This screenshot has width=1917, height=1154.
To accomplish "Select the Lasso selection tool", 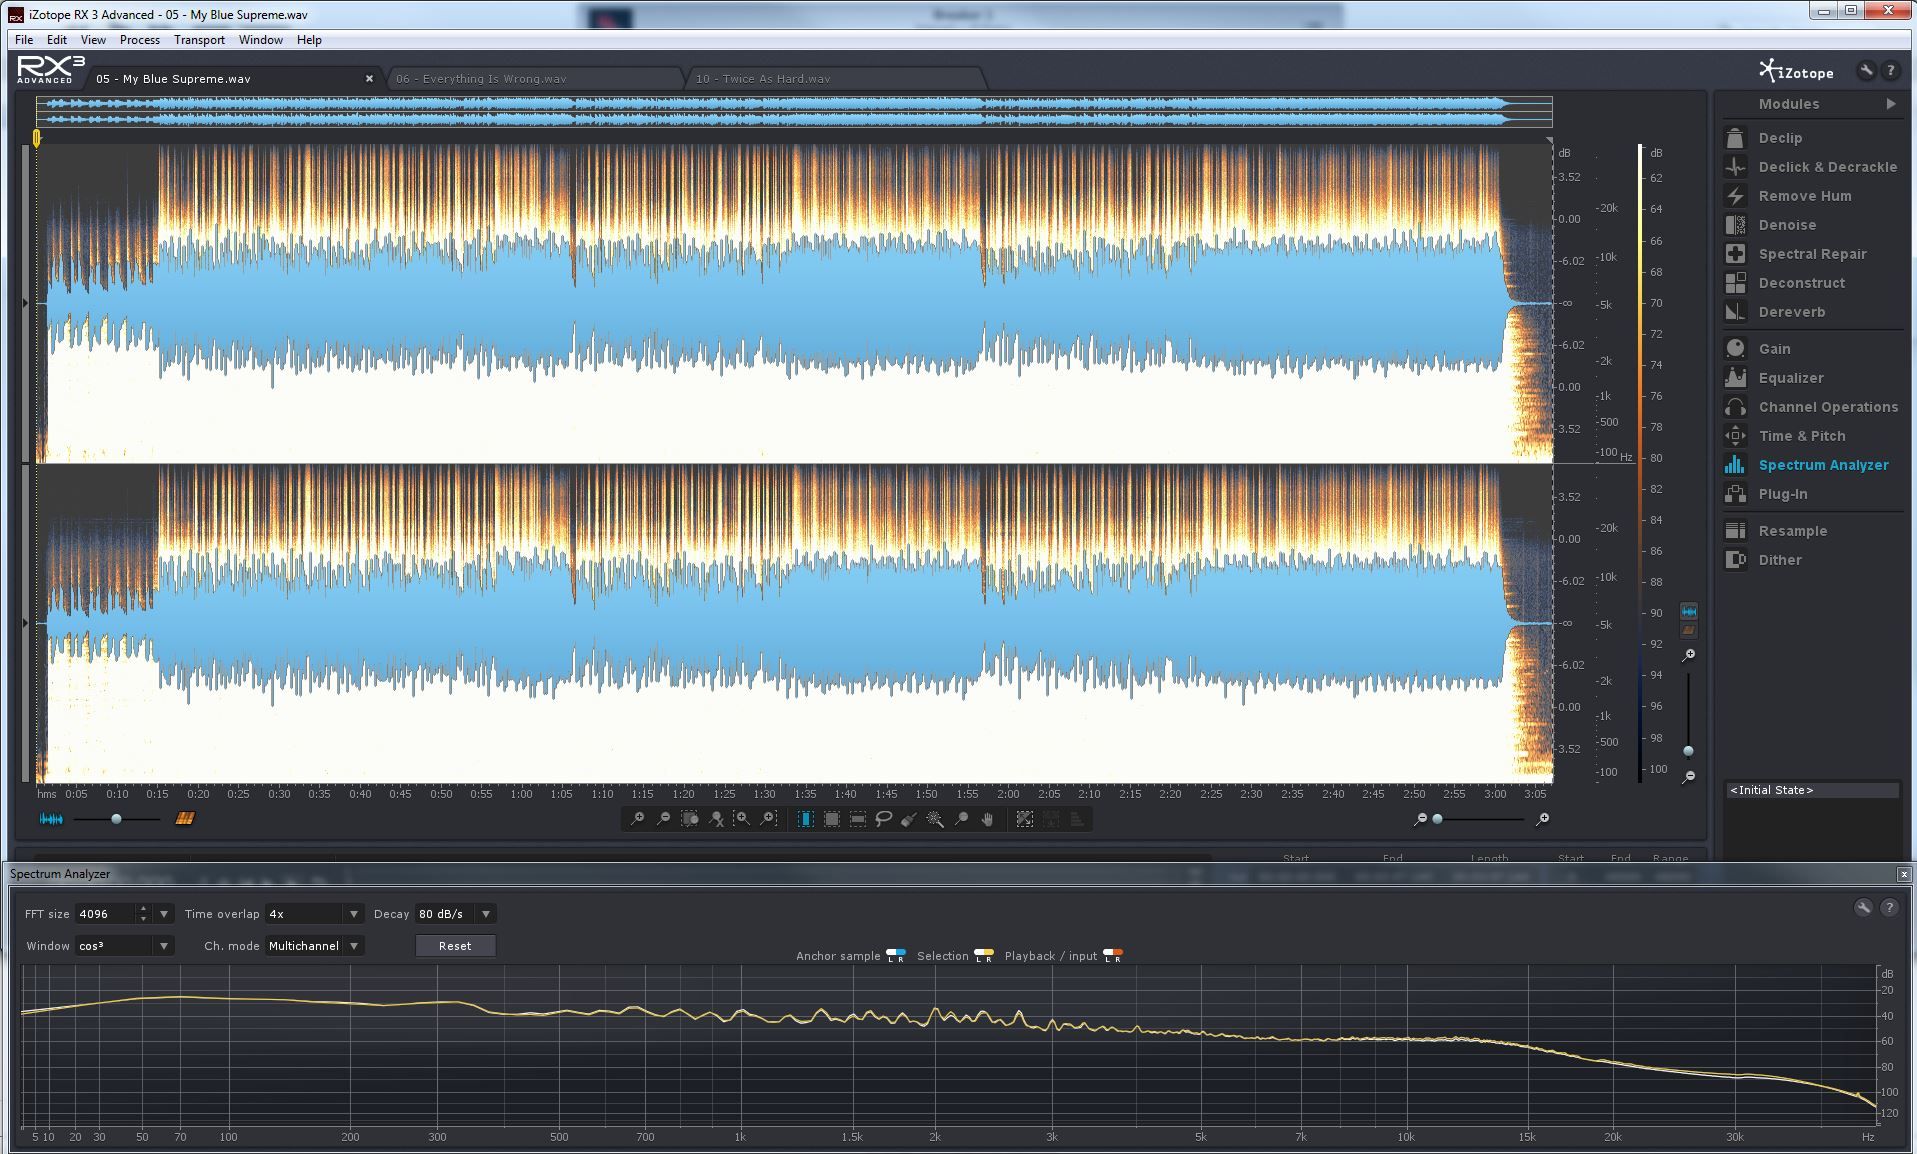I will 883,819.
